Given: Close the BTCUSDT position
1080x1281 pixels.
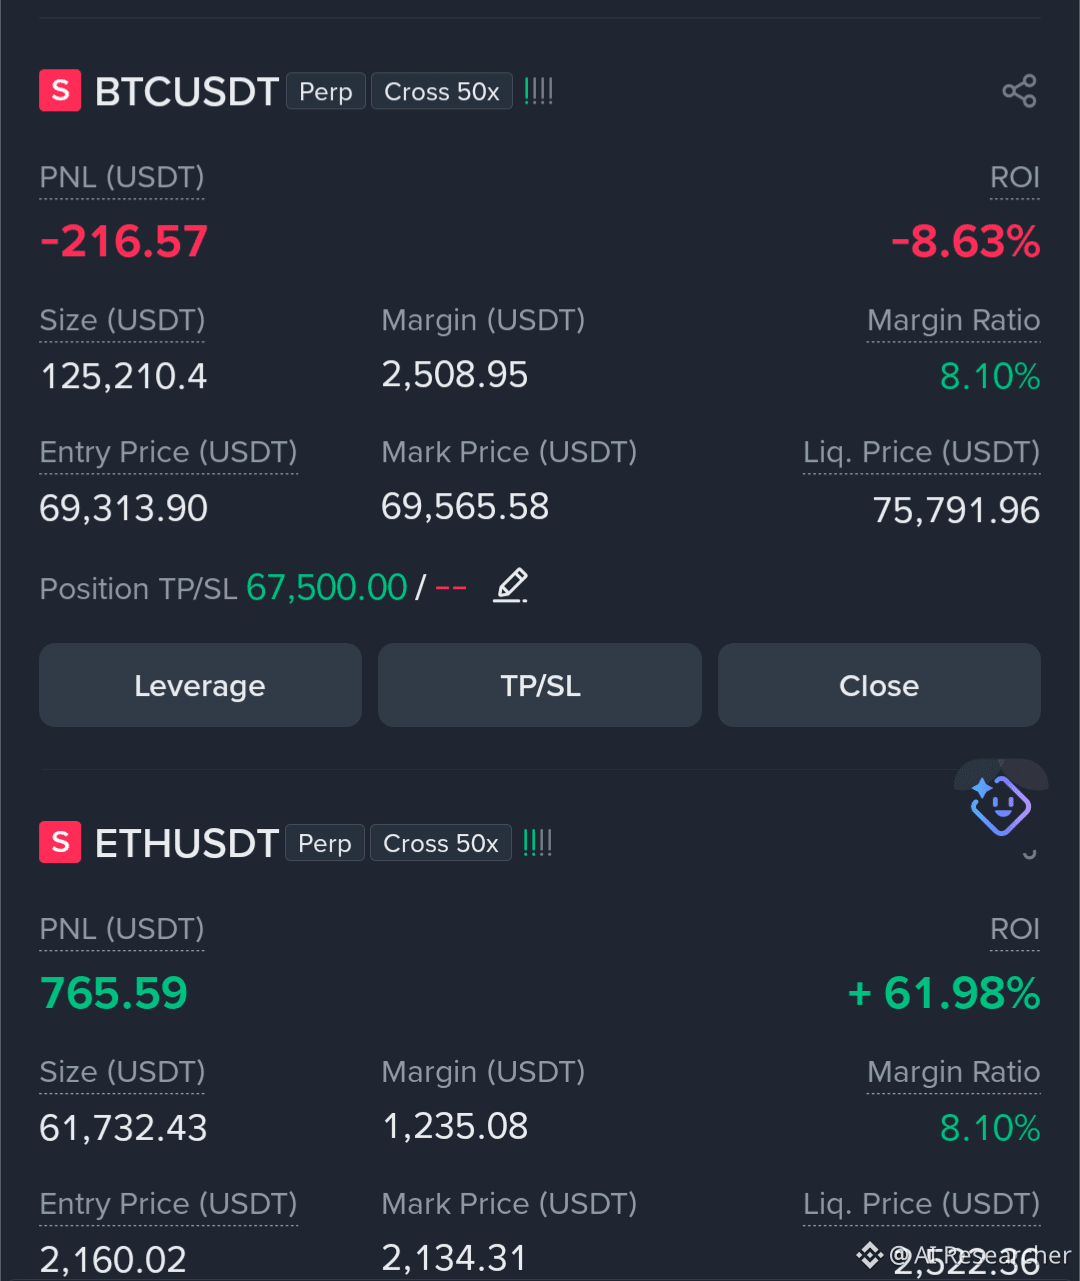Looking at the screenshot, I should (879, 685).
